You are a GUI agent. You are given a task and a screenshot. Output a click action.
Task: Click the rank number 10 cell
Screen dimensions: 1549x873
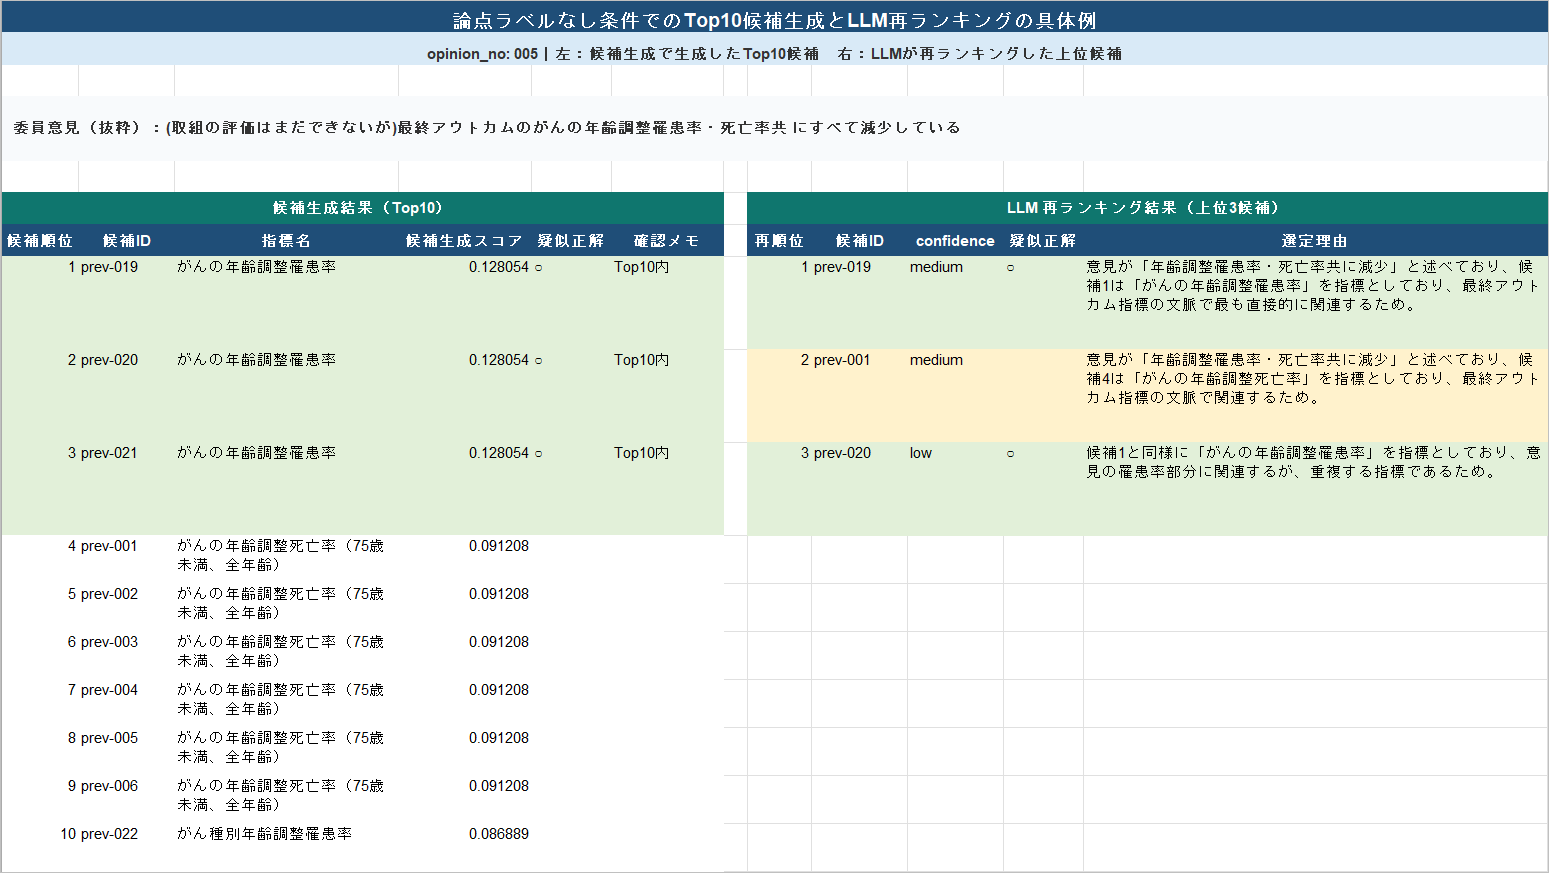pos(68,834)
